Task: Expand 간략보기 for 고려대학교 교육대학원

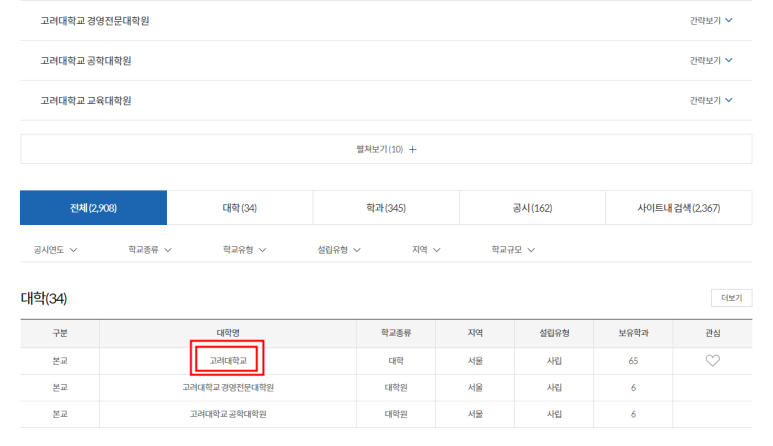Action: click(711, 100)
